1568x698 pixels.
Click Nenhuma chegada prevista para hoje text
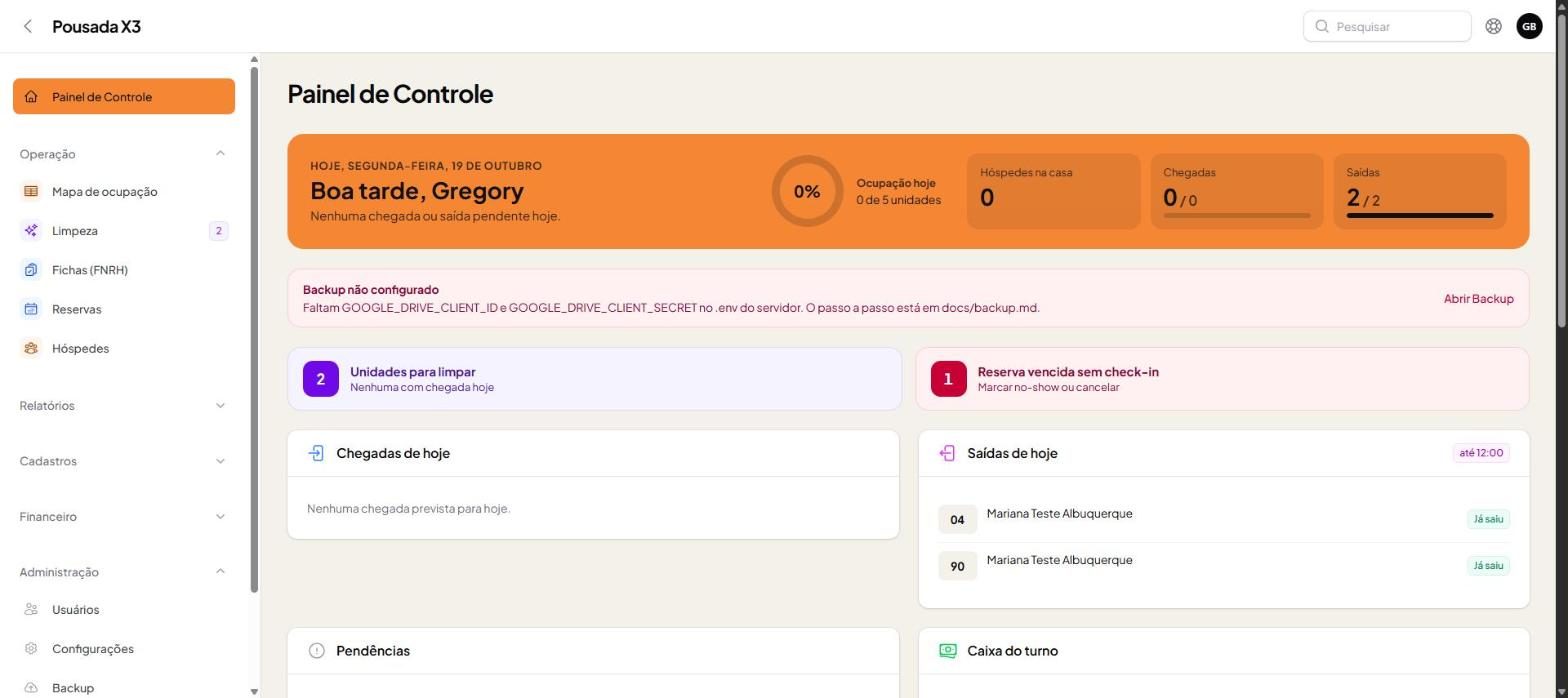click(408, 509)
